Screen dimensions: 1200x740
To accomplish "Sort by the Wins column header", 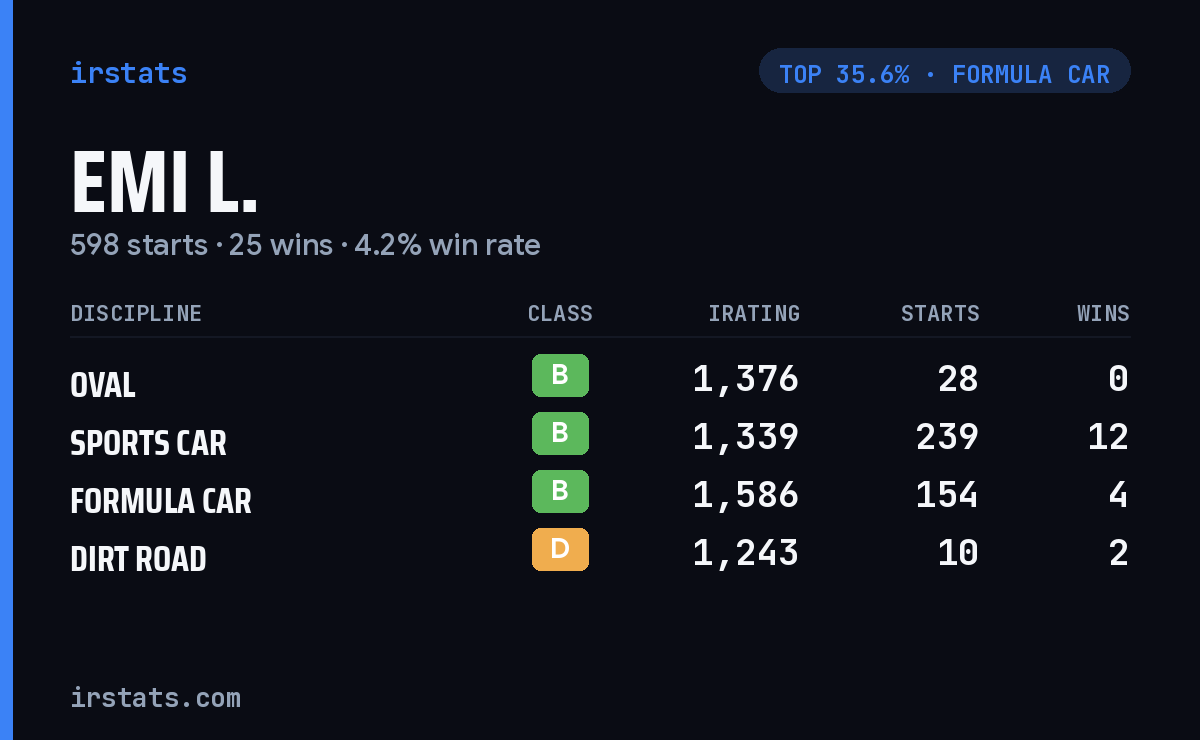I will [x=1103, y=314].
